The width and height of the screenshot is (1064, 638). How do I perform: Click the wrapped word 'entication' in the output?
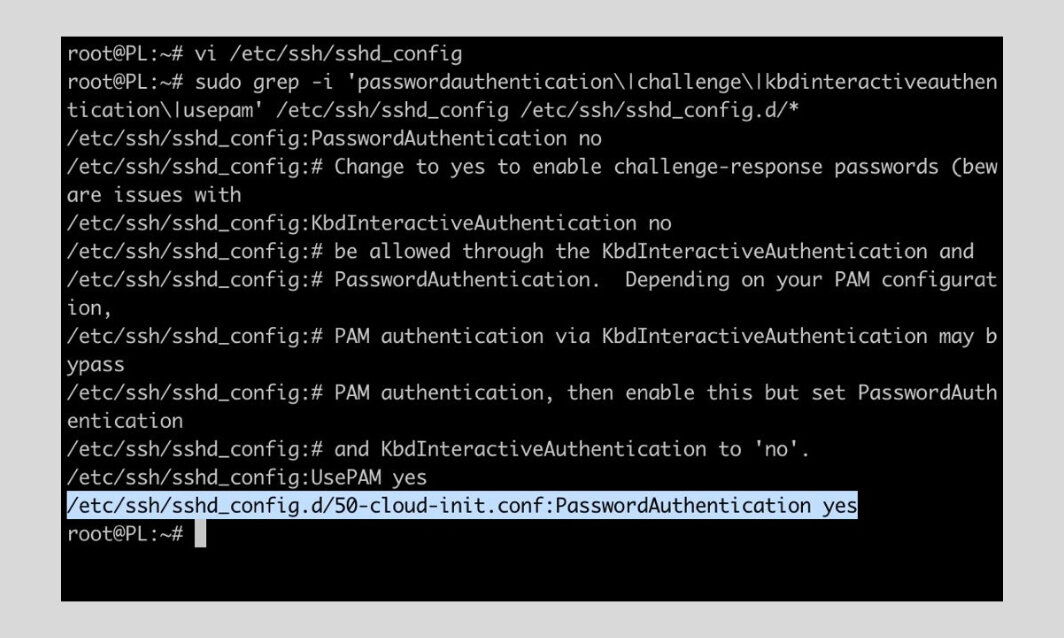tap(125, 421)
